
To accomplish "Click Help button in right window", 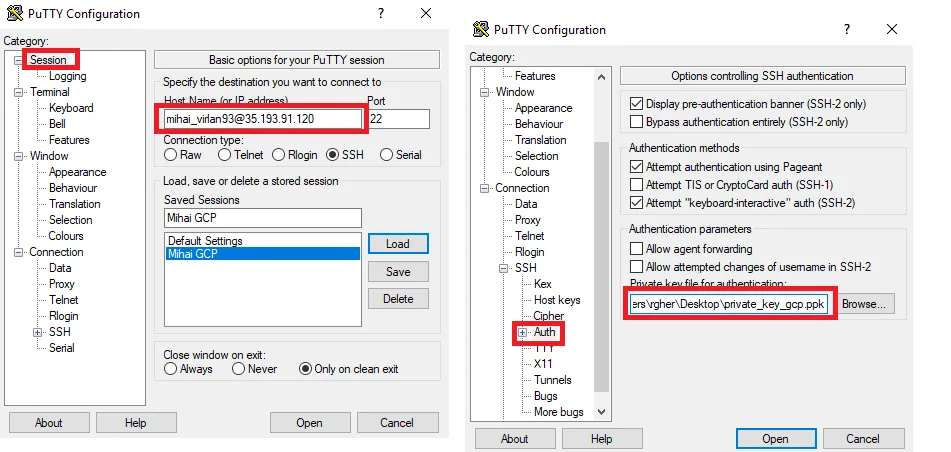I will click(x=601, y=439).
